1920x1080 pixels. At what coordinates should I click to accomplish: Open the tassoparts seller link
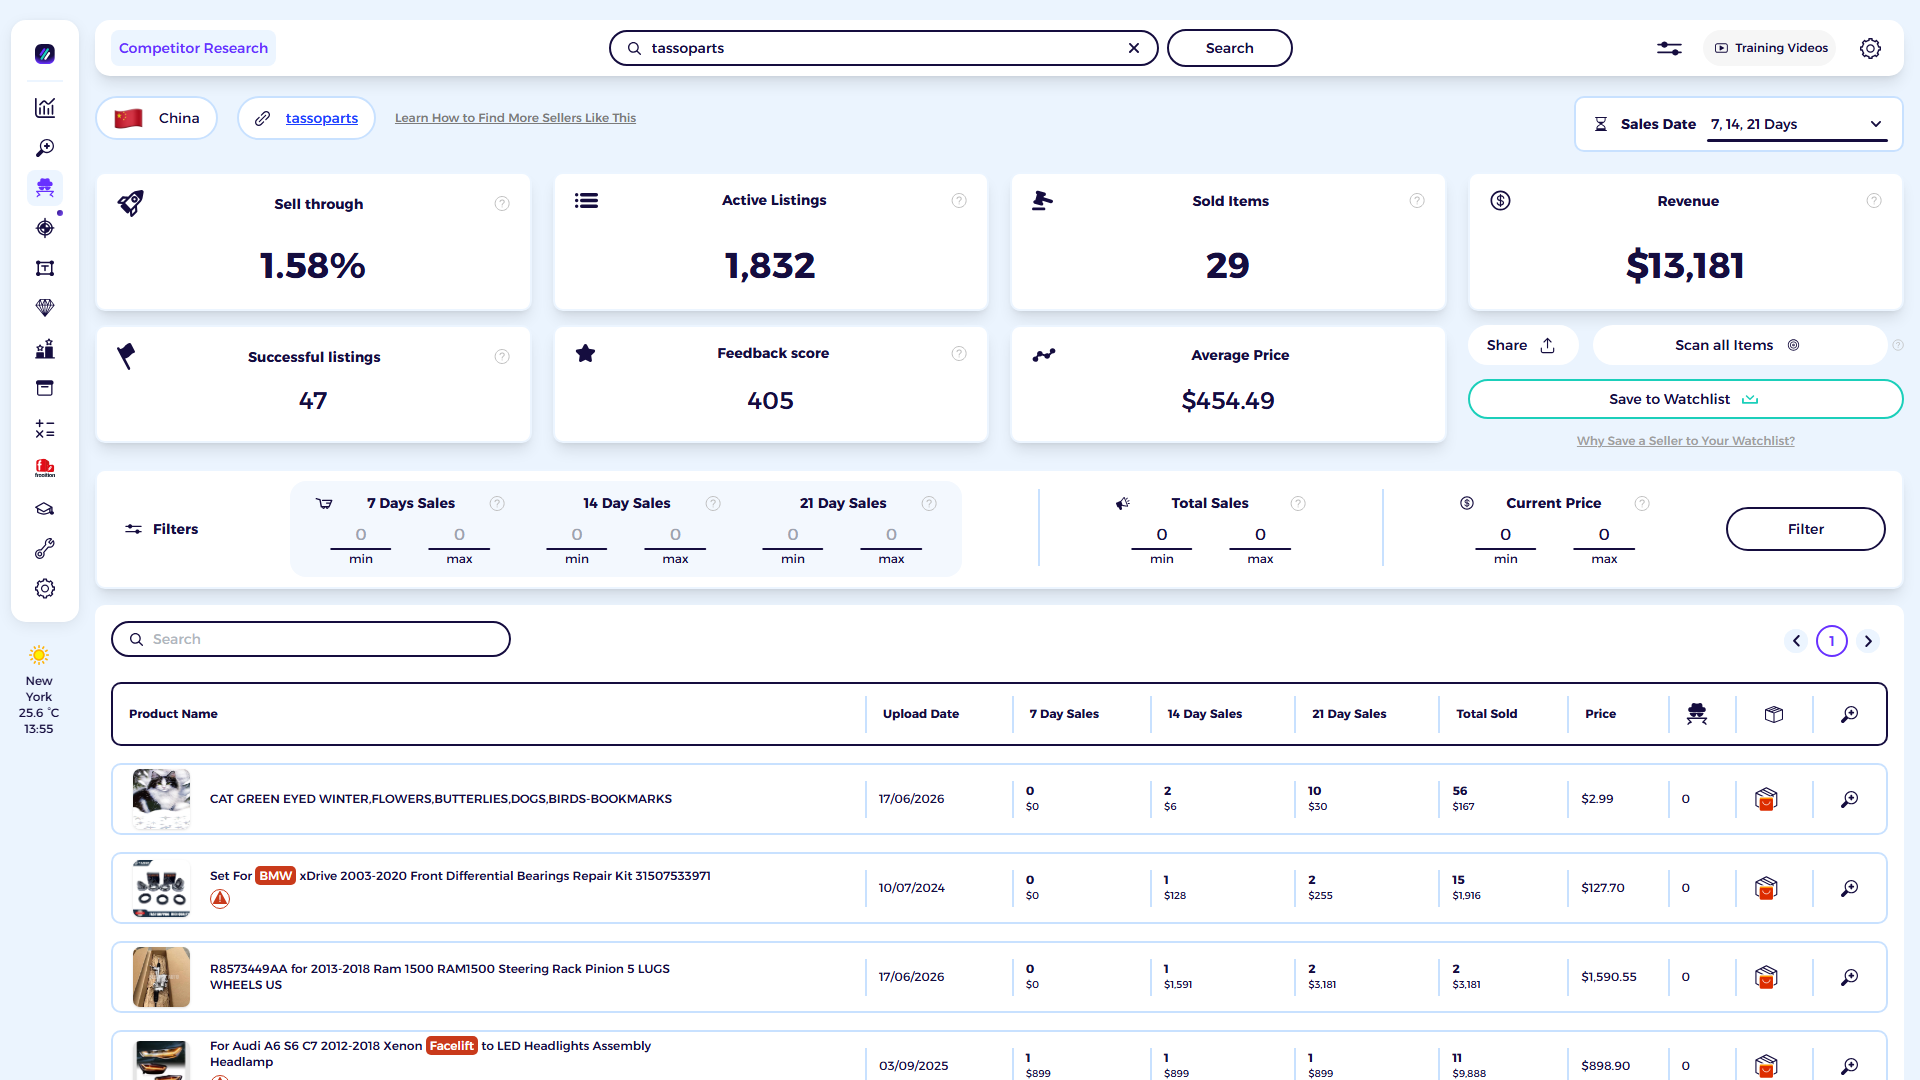[x=321, y=118]
